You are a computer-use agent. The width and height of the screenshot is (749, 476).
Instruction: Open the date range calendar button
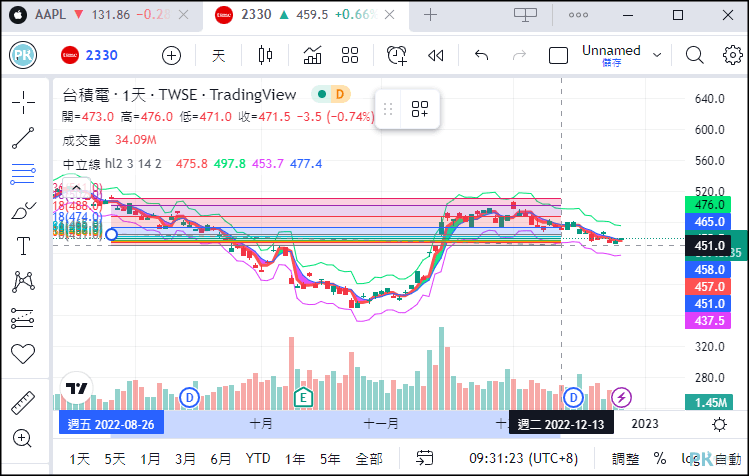pyautogui.click(x=424, y=458)
